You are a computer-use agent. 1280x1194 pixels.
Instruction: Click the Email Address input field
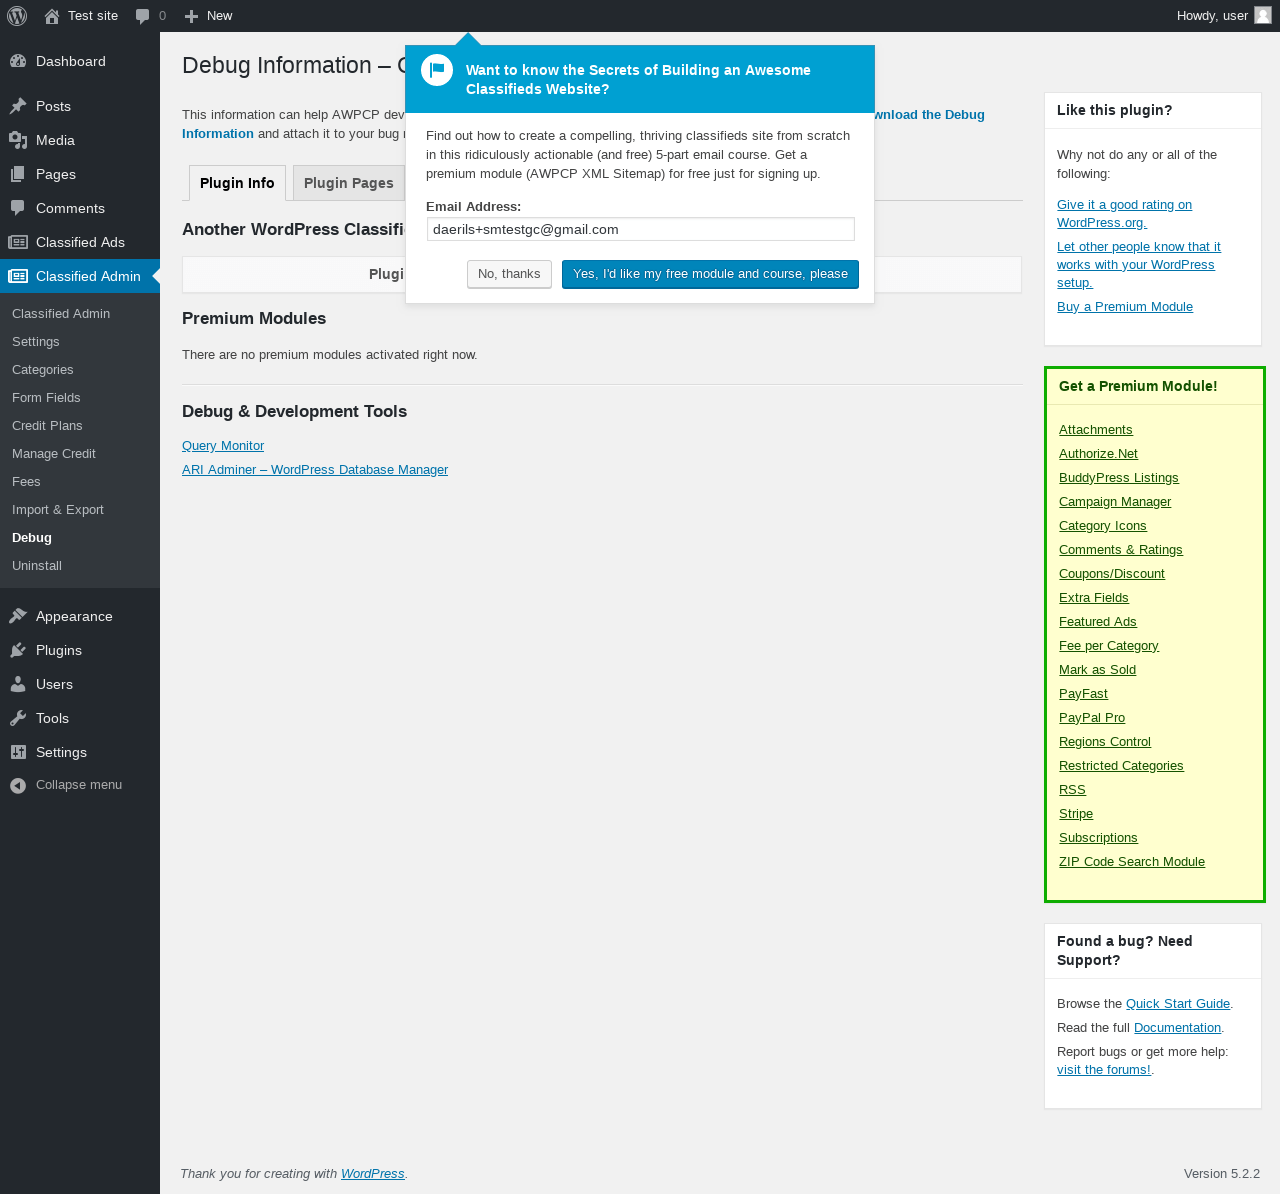click(640, 229)
